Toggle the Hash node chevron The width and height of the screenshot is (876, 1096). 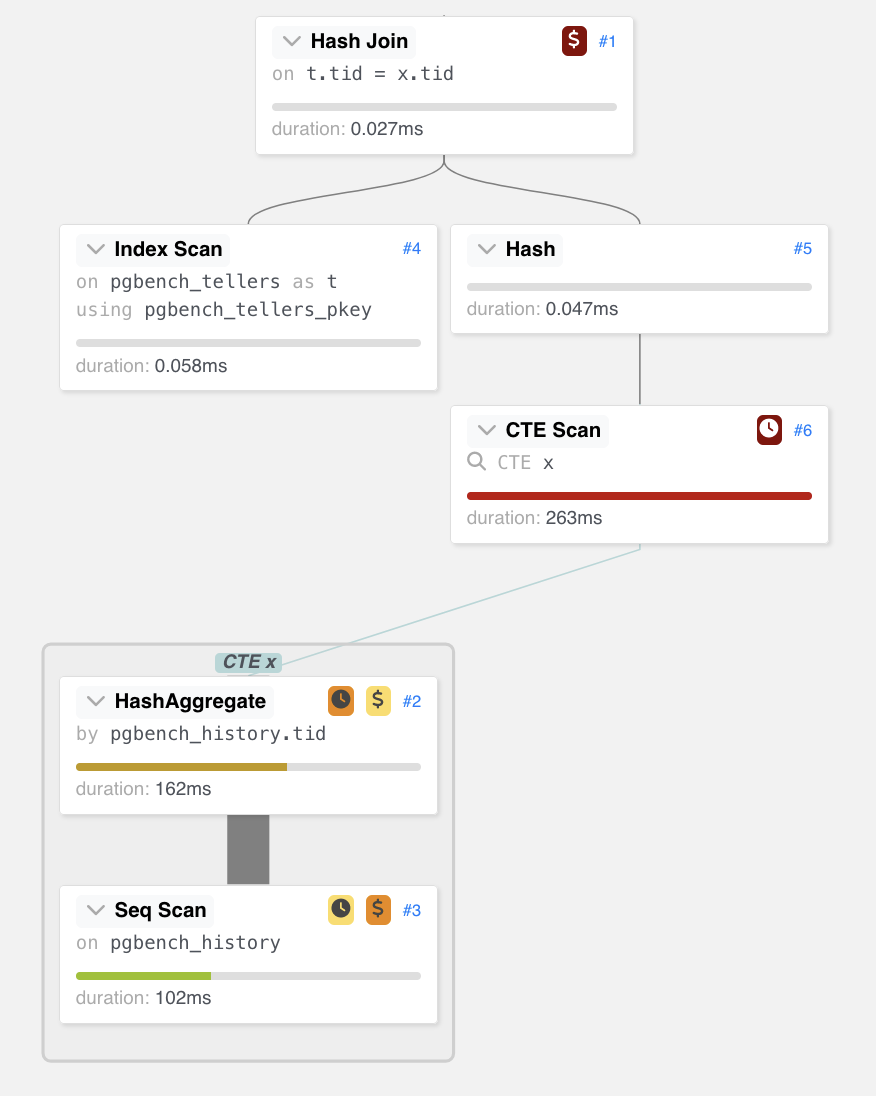[487, 249]
